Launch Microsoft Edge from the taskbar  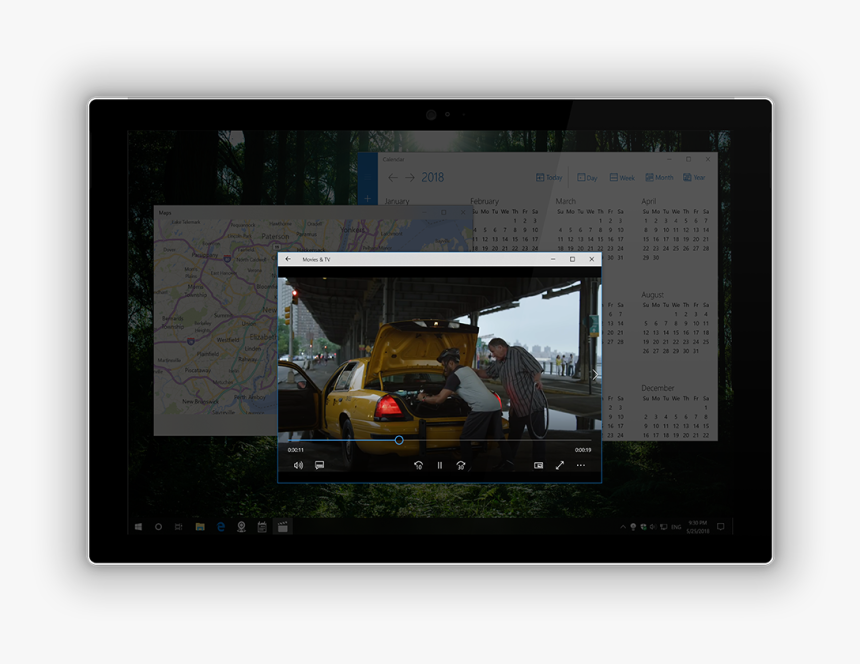221,527
